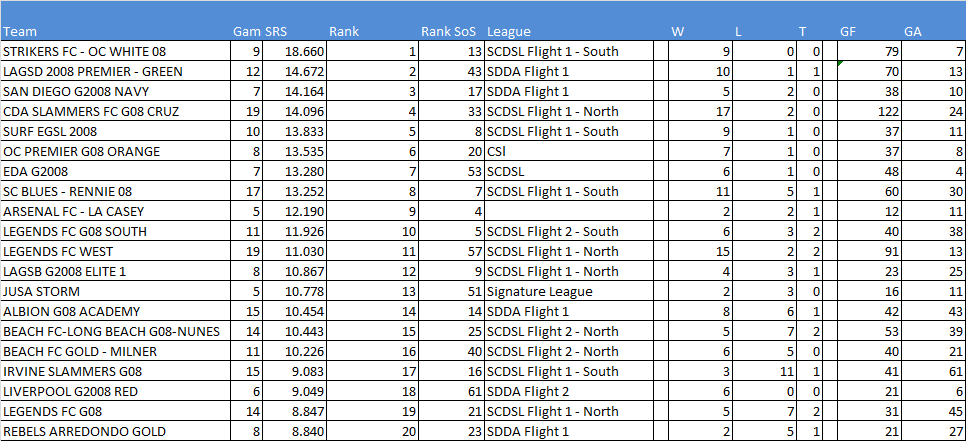Click the BEACH FC GOLD - MILNER cell
The width and height of the screenshot is (966, 441).
[x=115, y=352]
